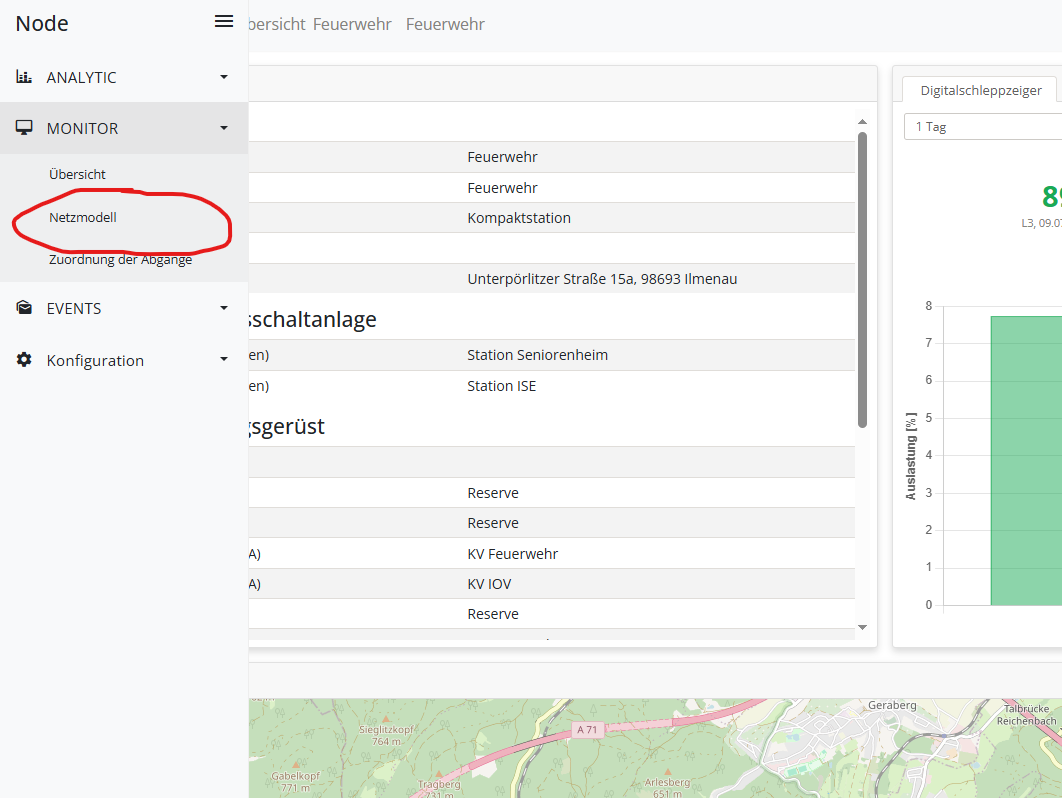
Task: Switch to the Digitalschleppzeiger tab
Action: point(980,90)
